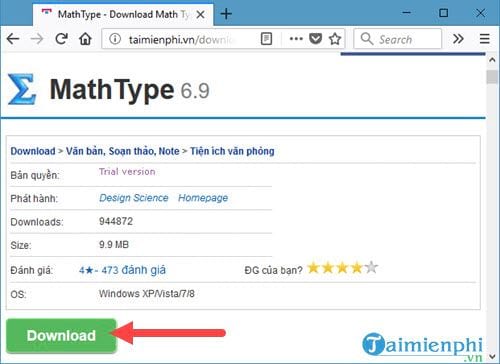Click the vertical scrollbar thumb
Viewport: 500px width, 364px height.
pos(492,77)
